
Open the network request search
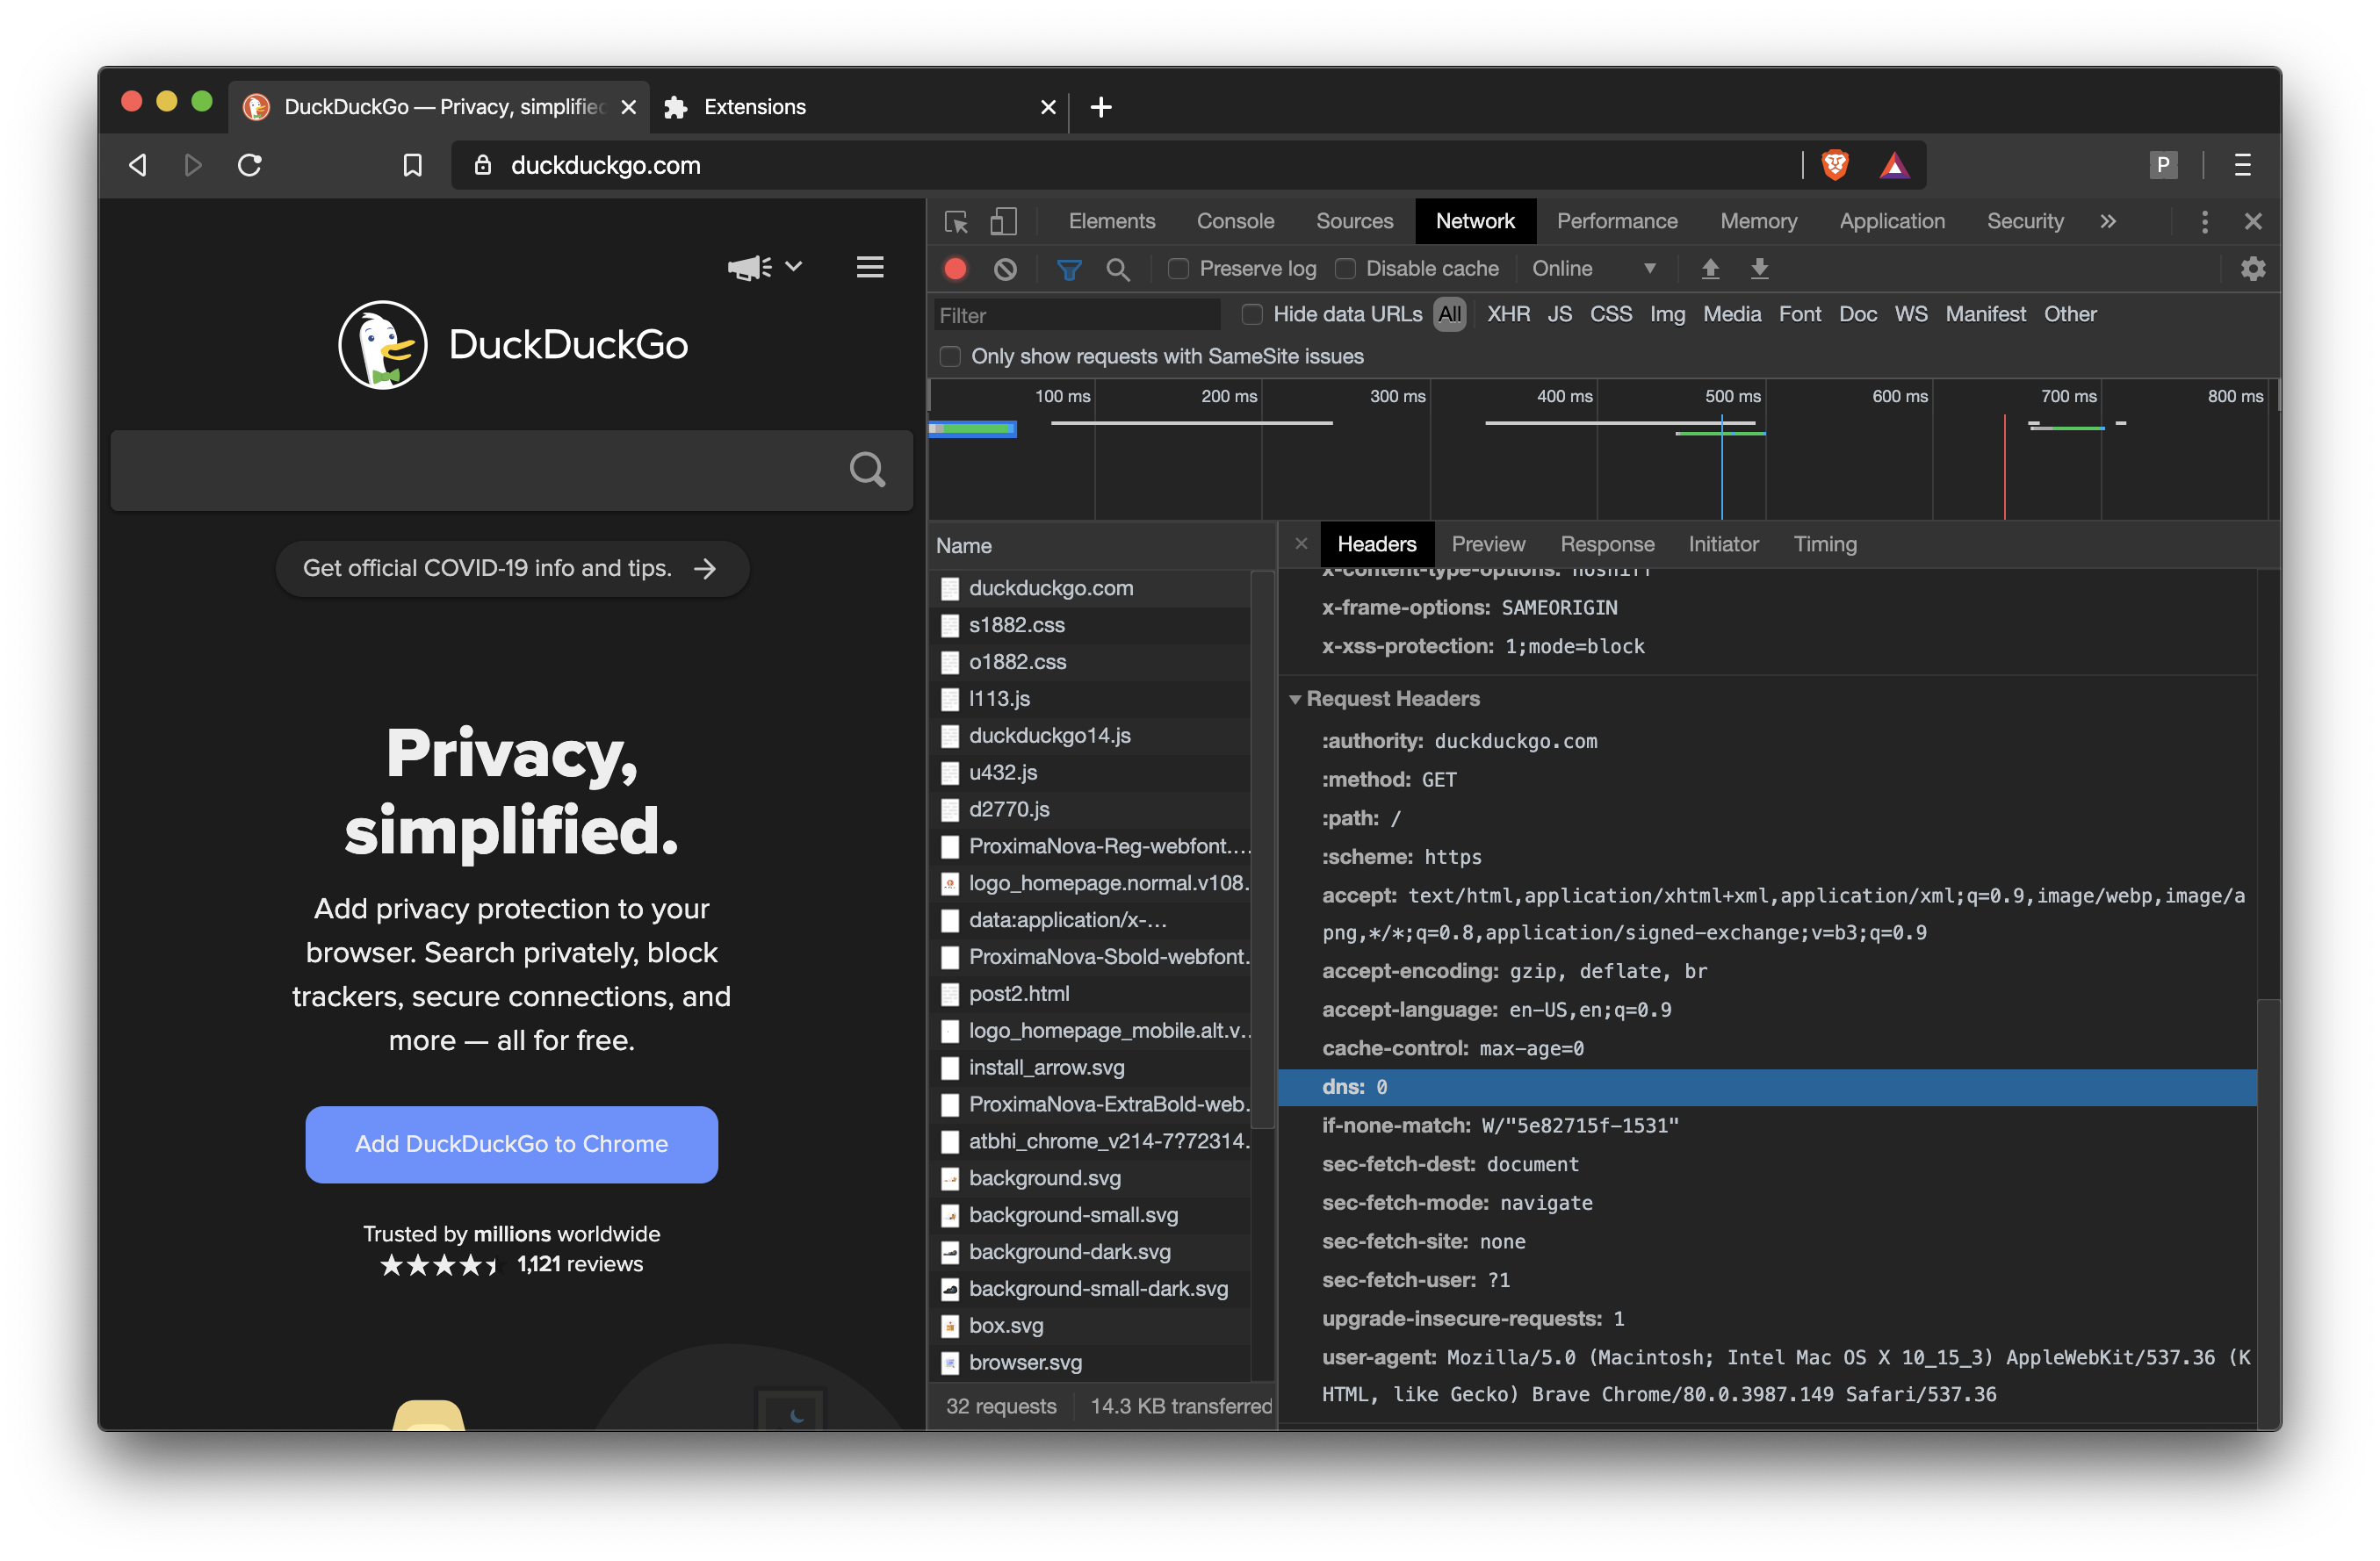1119,268
